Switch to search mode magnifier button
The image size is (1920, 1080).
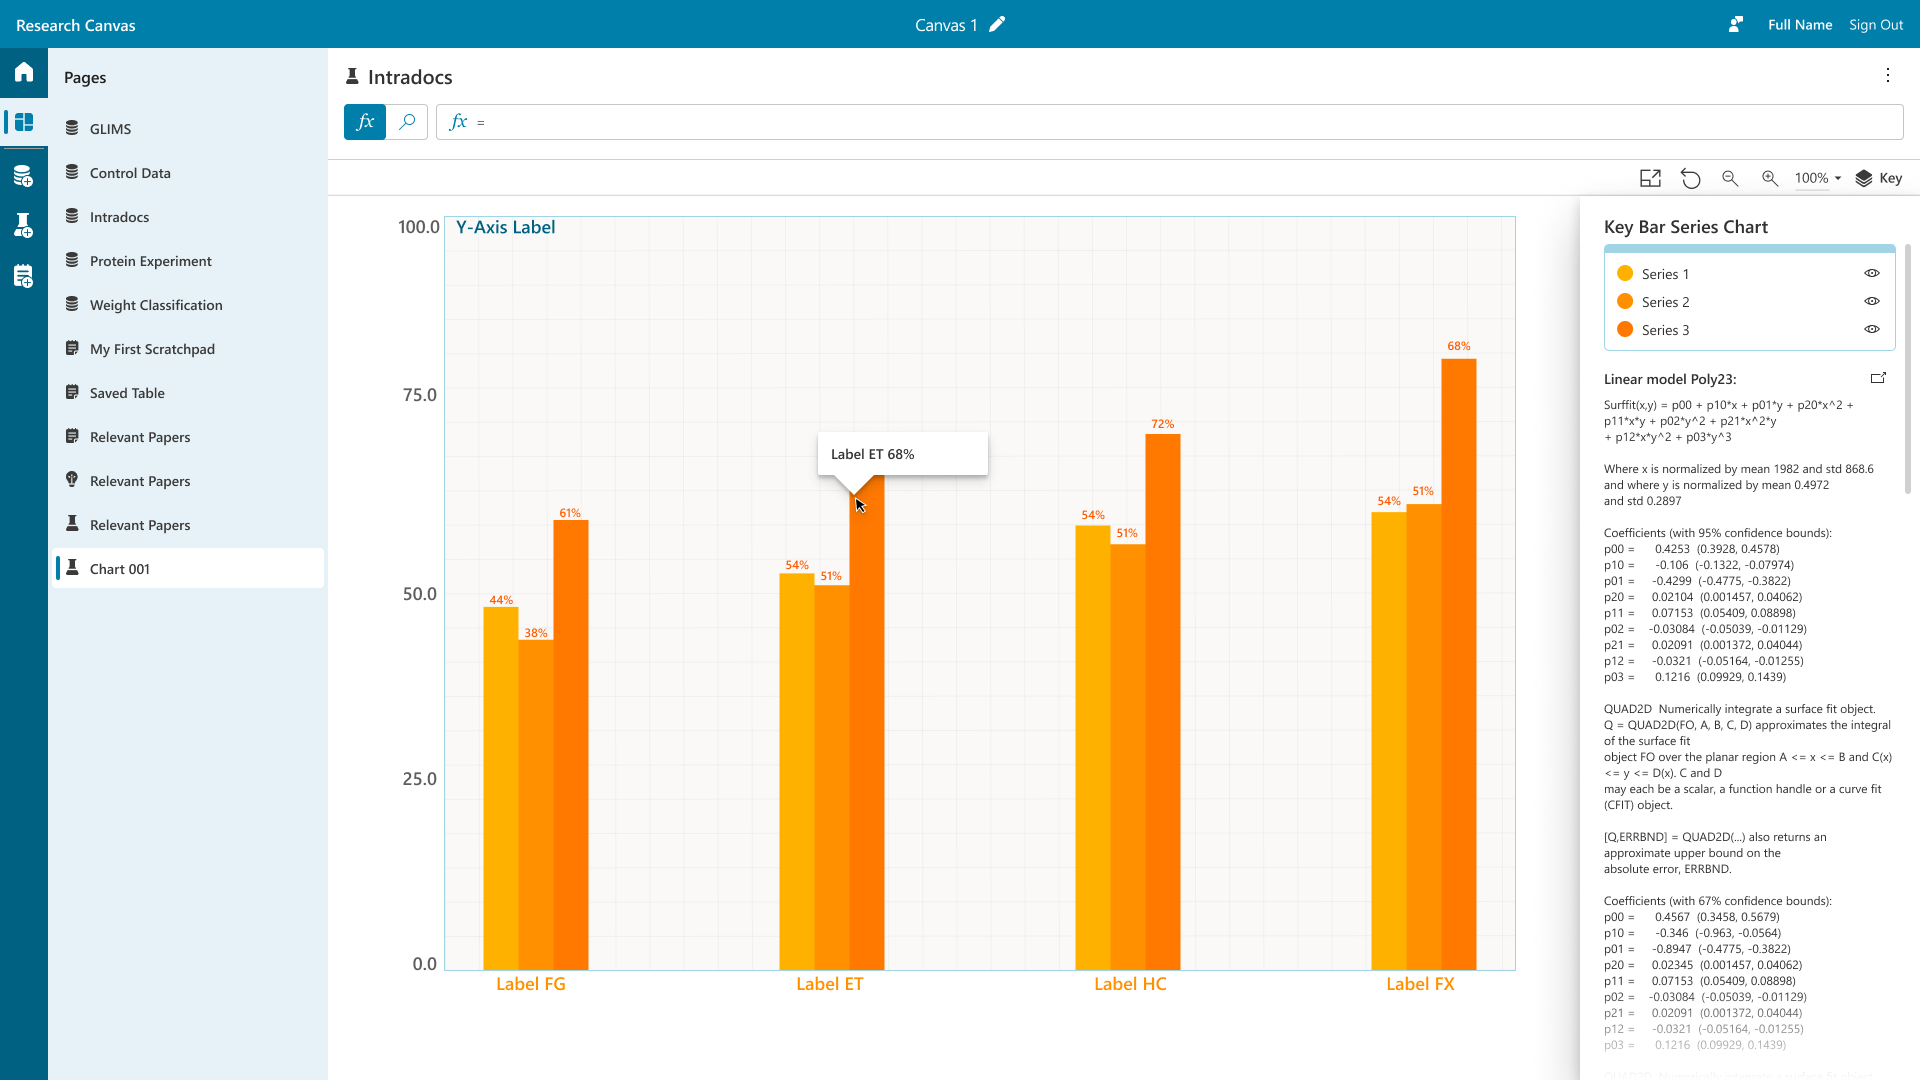click(407, 122)
